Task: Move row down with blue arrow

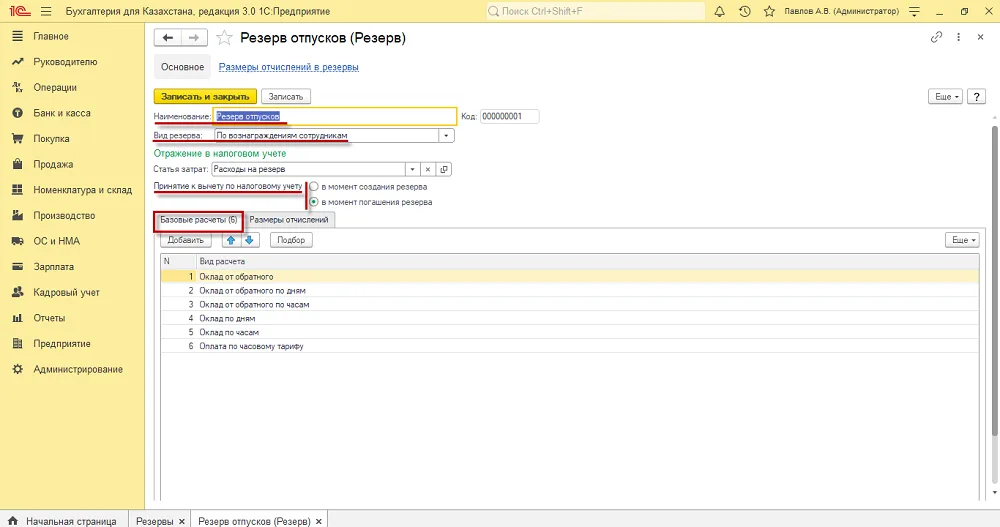Action: [x=249, y=240]
